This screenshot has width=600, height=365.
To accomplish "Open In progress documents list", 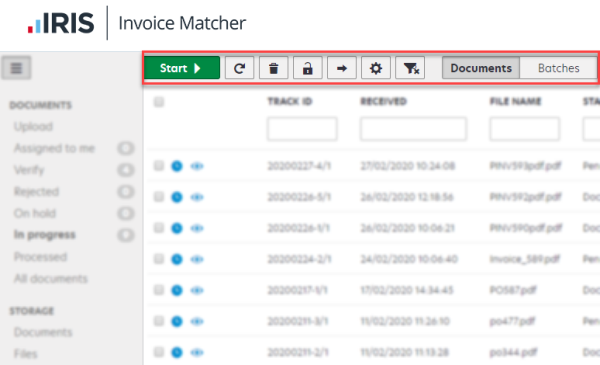I will pyautogui.click(x=45, y=235).
